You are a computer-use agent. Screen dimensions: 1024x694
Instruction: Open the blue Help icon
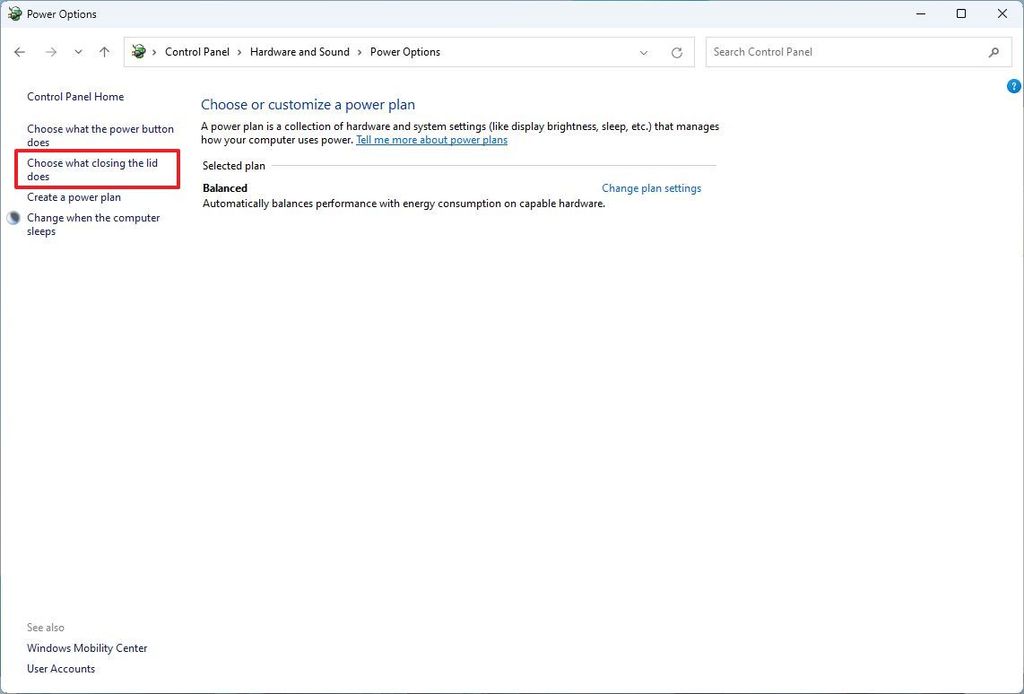pos(1013,86)
